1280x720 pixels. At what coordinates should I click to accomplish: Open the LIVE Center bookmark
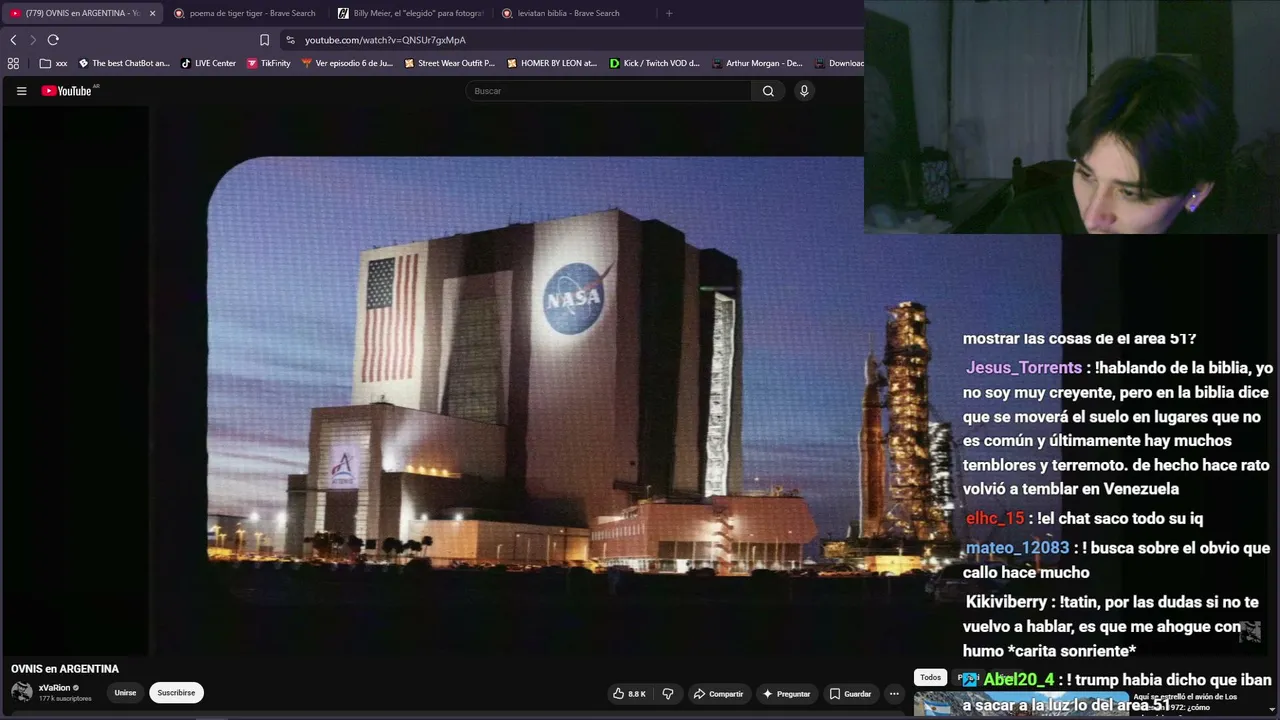click(208, 63)
